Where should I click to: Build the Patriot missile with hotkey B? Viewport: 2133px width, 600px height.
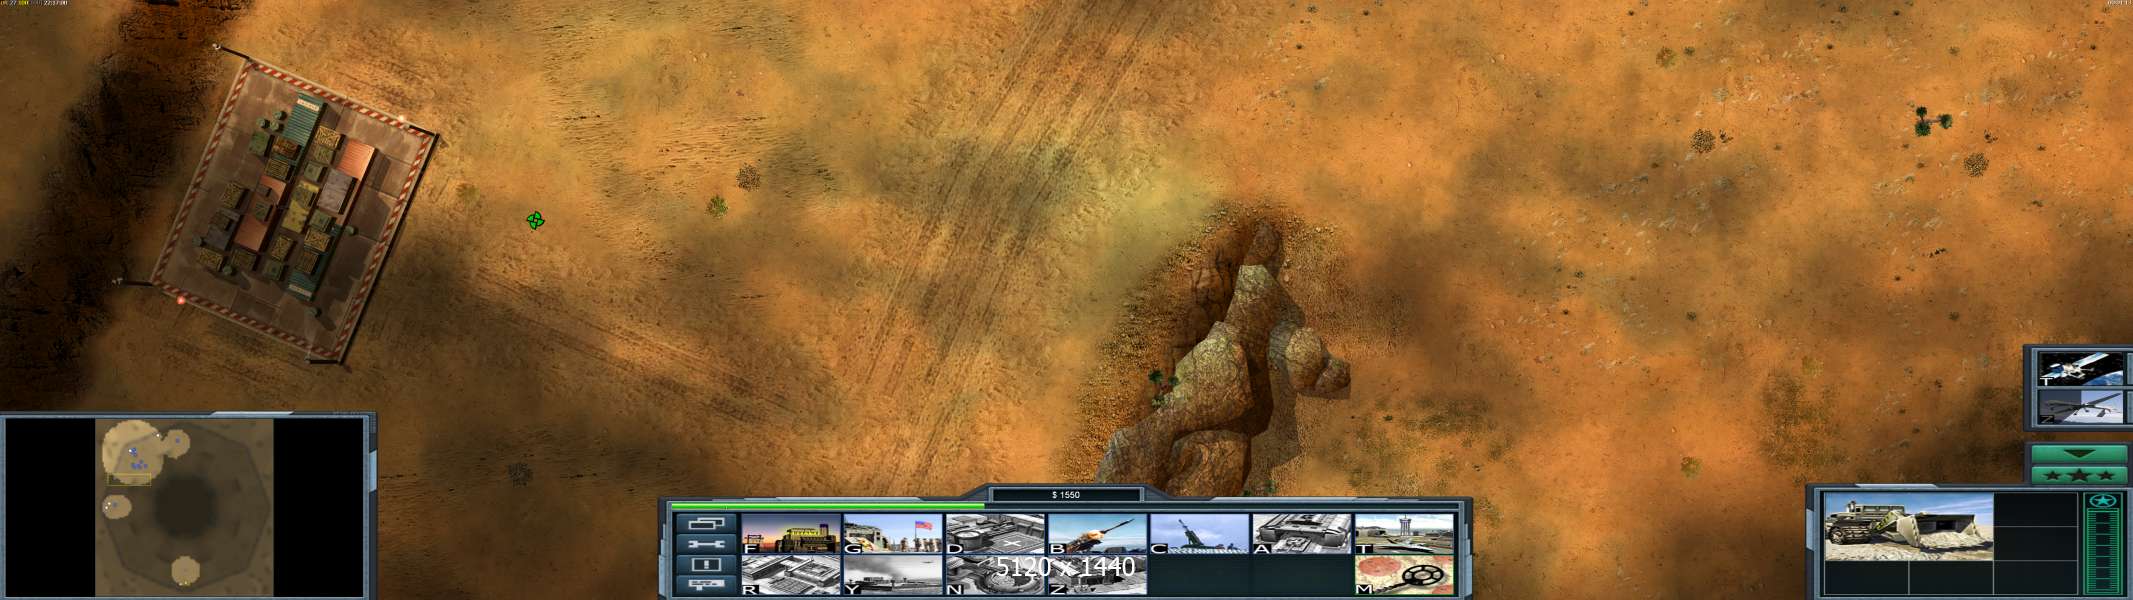1097,534
